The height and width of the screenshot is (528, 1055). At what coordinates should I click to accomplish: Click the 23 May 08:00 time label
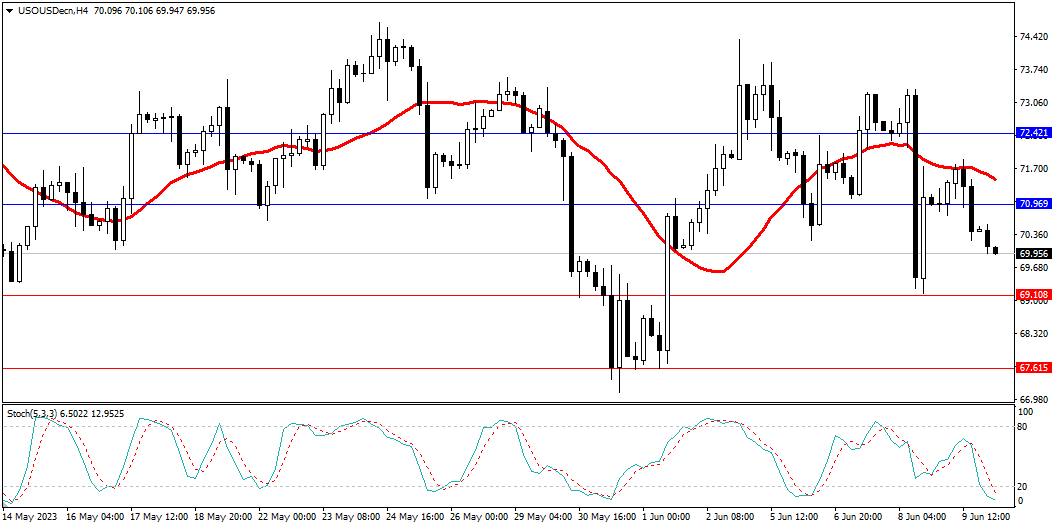(350, 517)
